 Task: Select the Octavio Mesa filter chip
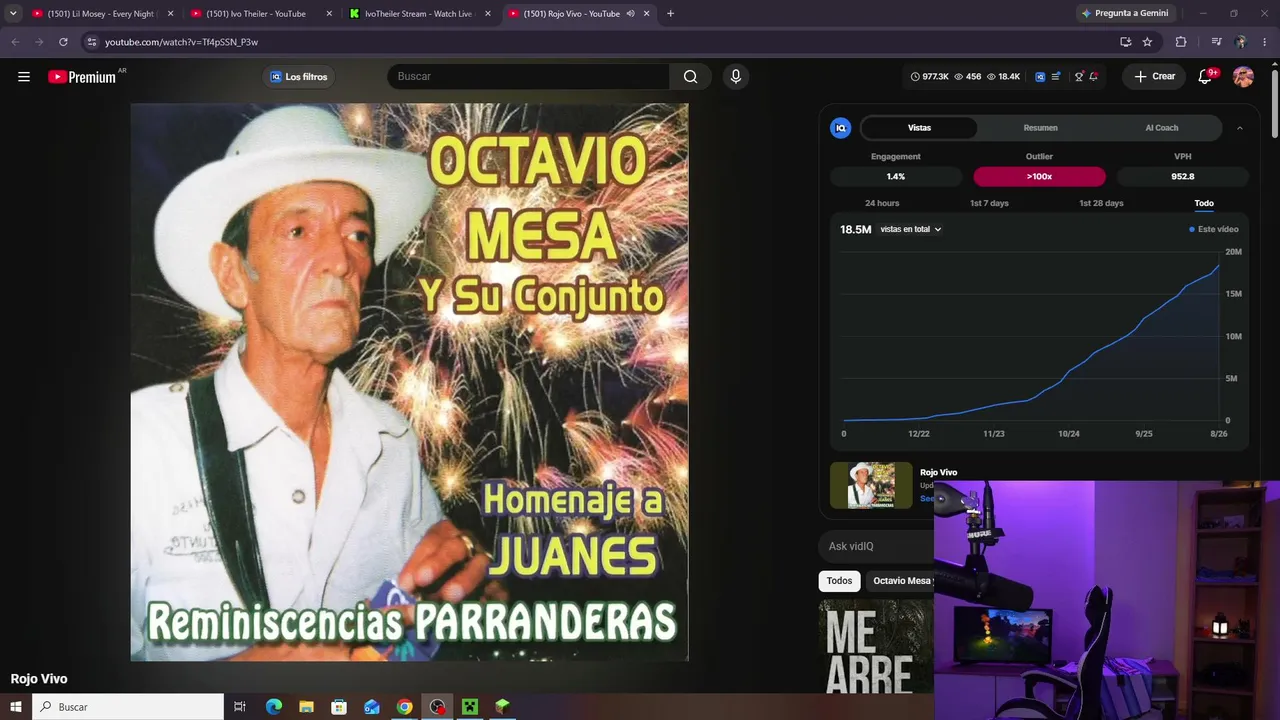click(901, 581)
